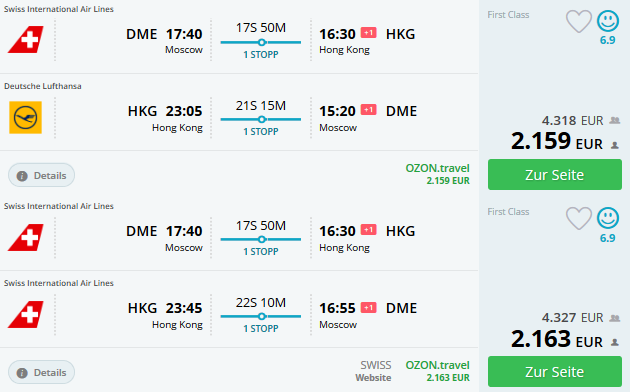The width and height of the screenshot is (630, 392).
Task: Click single-person icon next to 2.163 EUR
Action: point(615,342)
